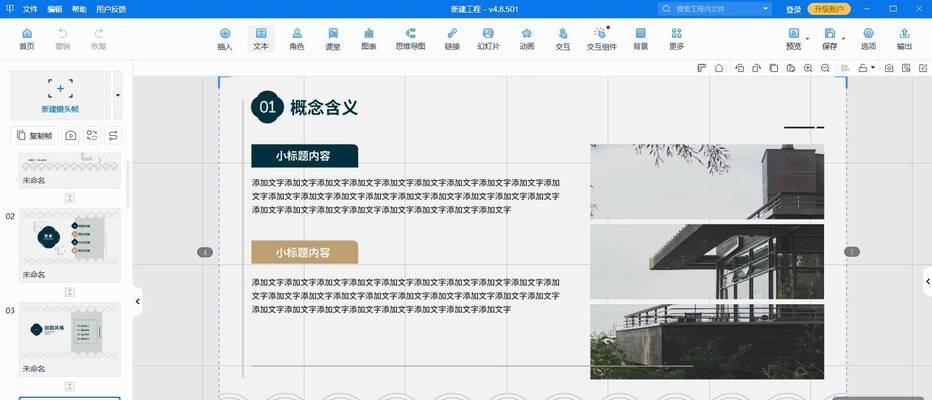The image size is (932, 400).
Task: Zoom in on the canvas
Action: 808,68
